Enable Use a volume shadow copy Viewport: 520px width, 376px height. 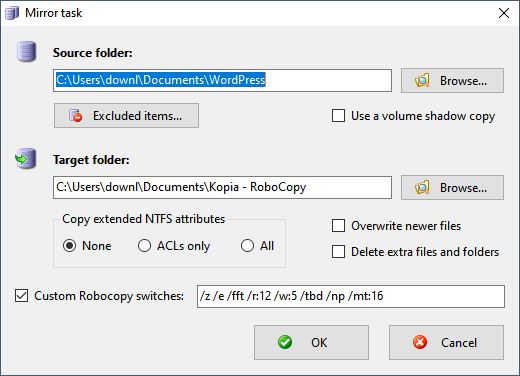point(339,116)
